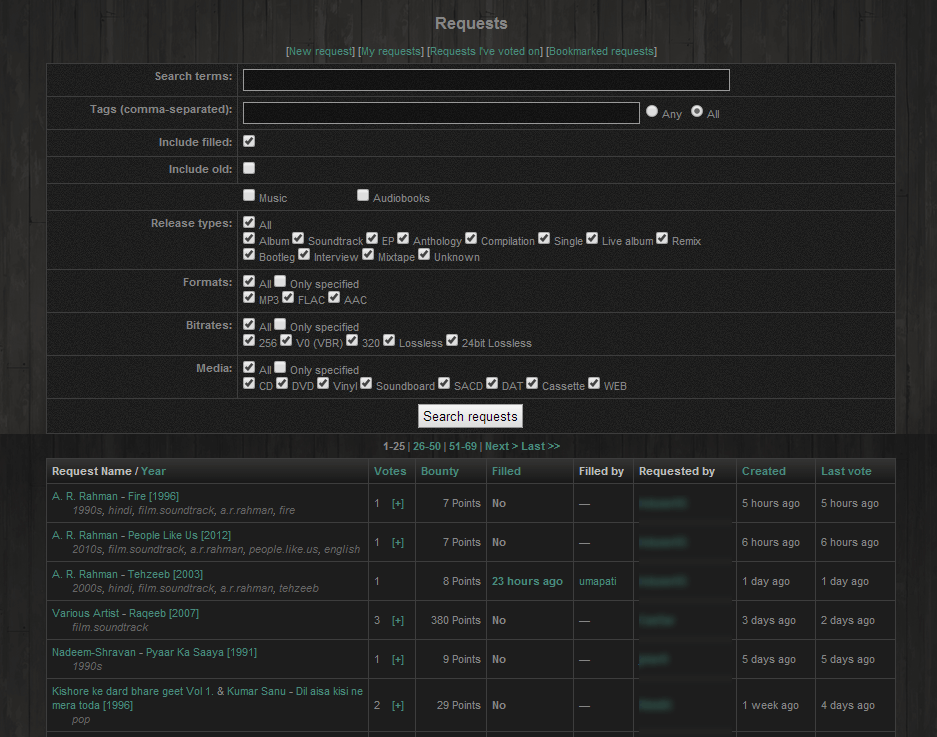
Task: Uncheck the V0 (VBR) bitrate checkbox
Action: [x=286, y=340]
